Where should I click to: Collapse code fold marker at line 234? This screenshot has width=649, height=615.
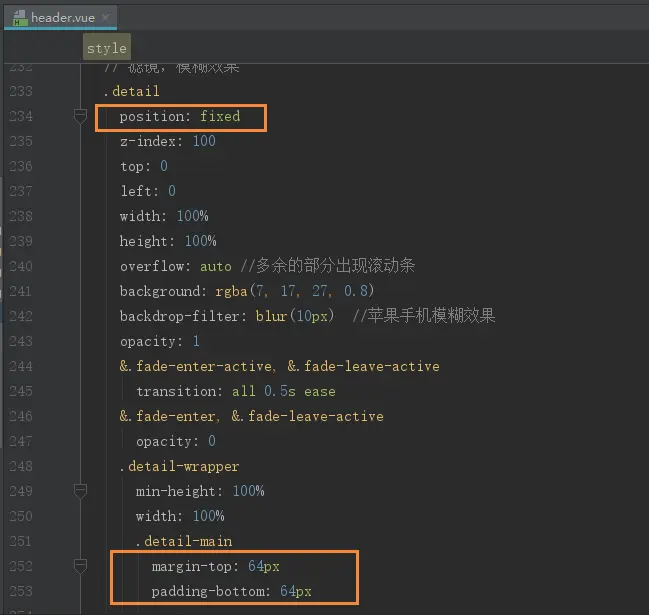(x=80, y=116)
